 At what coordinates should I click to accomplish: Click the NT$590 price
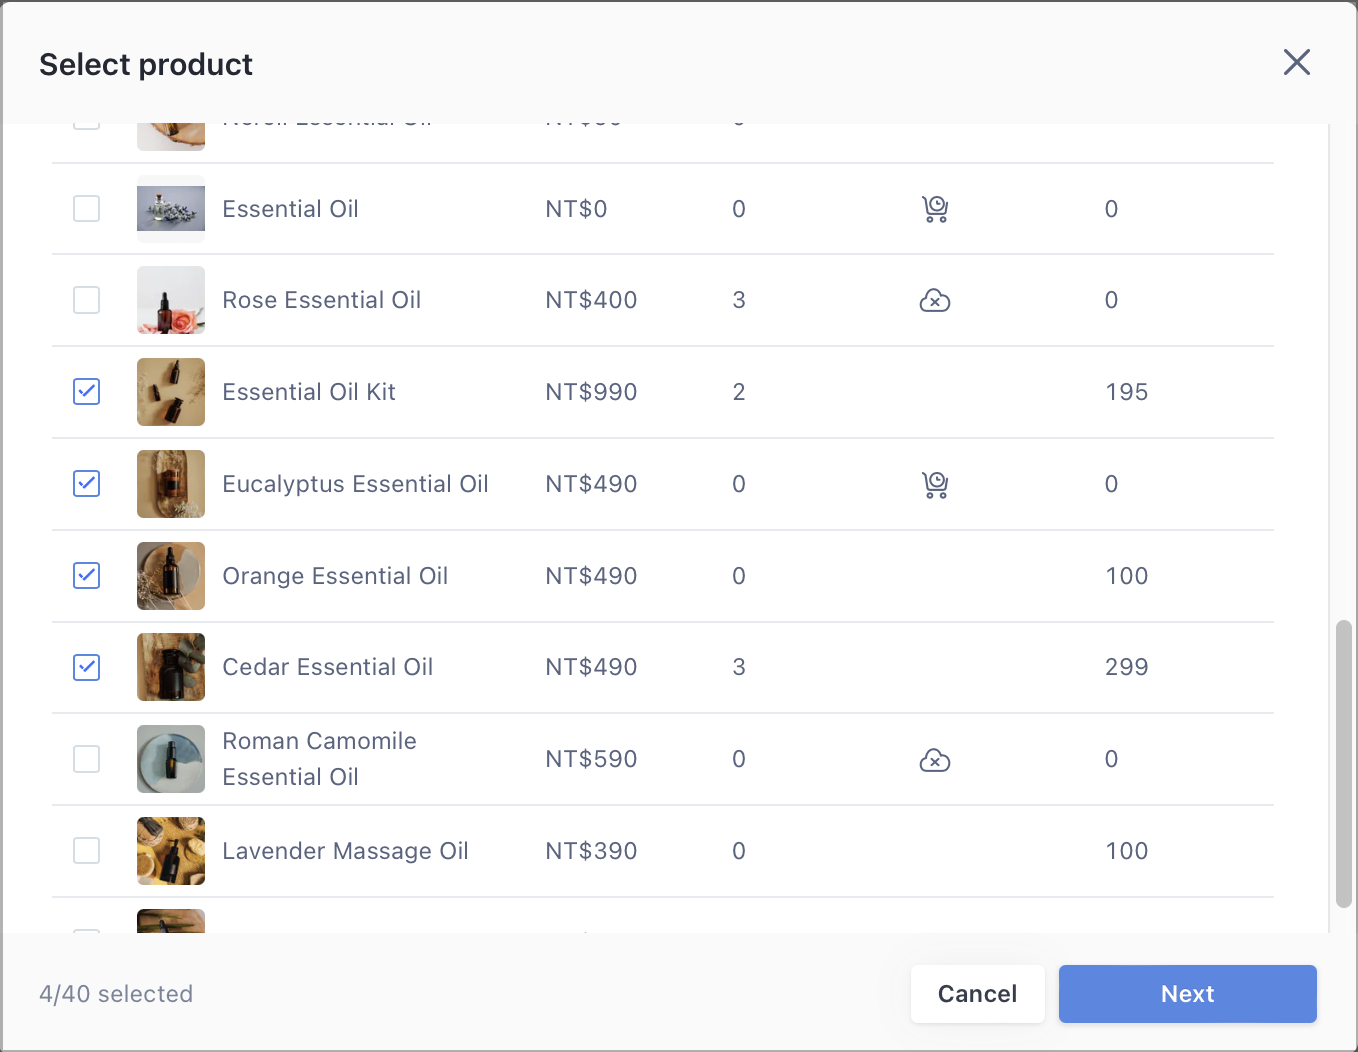(x=591, y=759)
